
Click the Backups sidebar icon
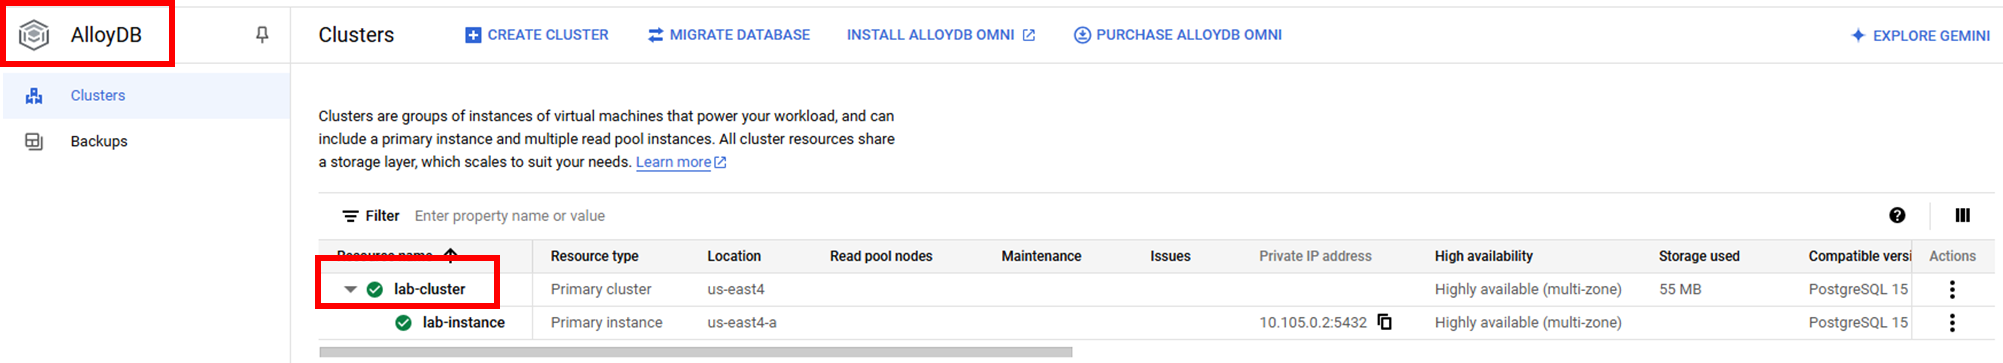point(34,141)
